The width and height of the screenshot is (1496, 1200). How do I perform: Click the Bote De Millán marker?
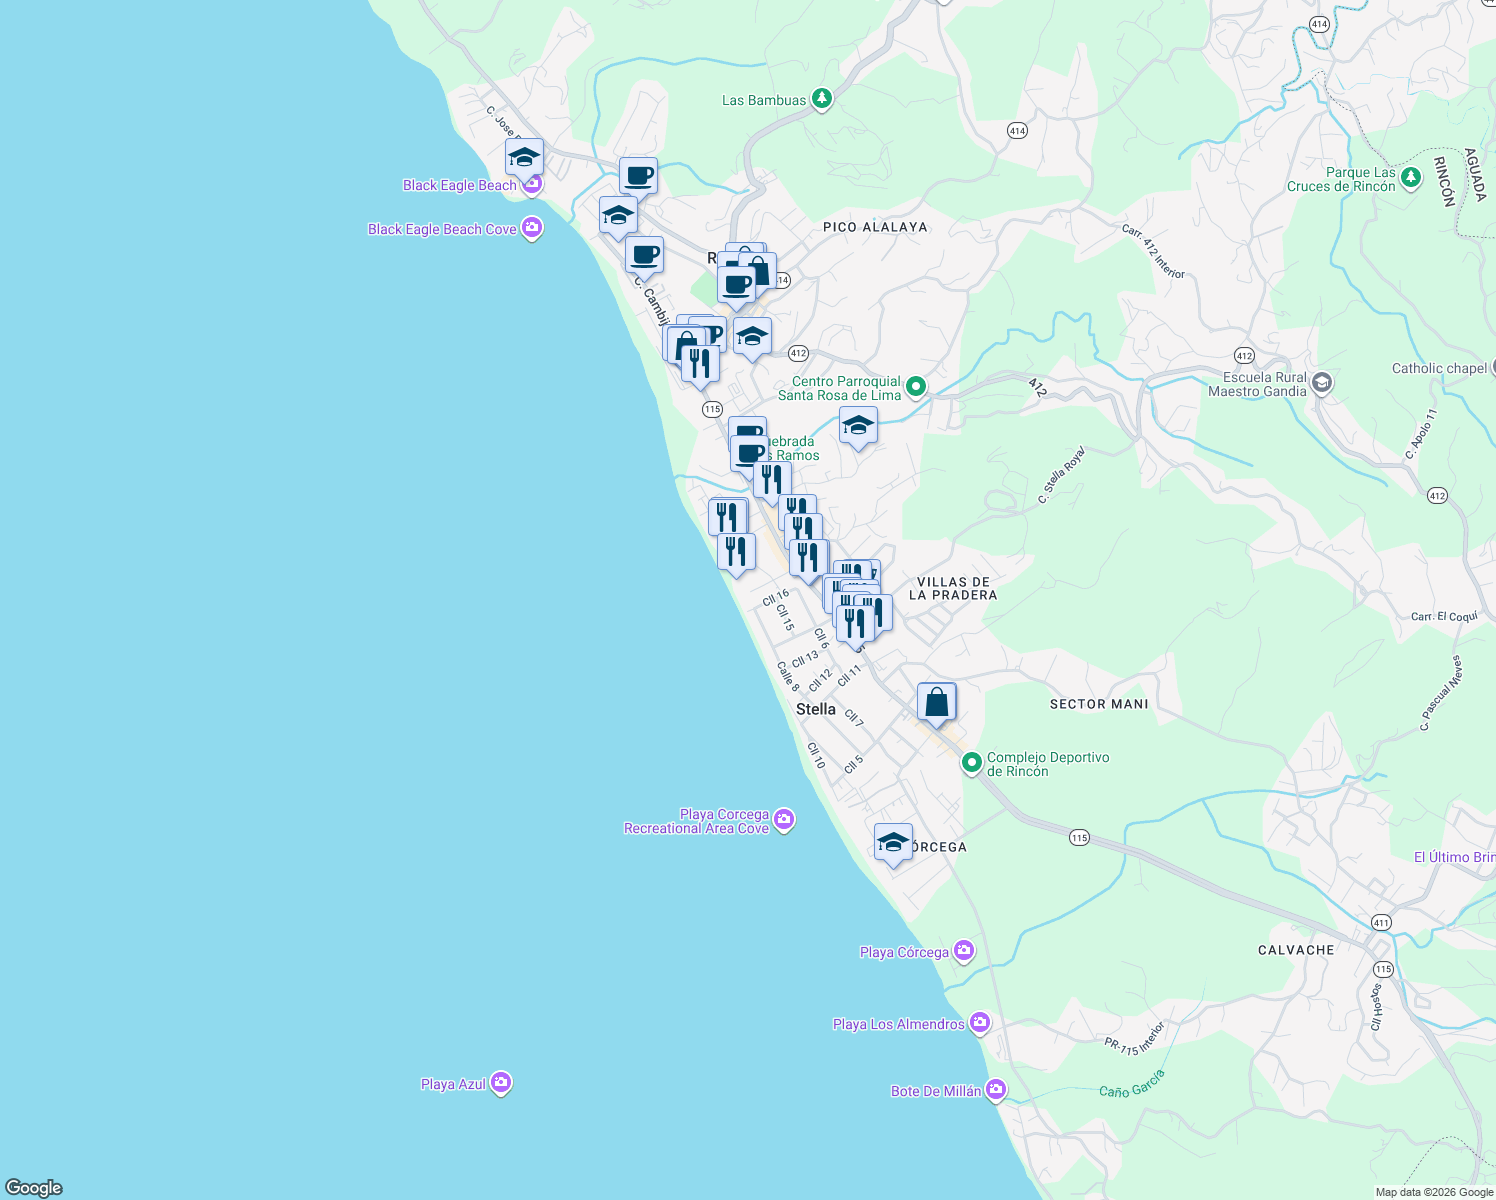tap(996, 1090)
